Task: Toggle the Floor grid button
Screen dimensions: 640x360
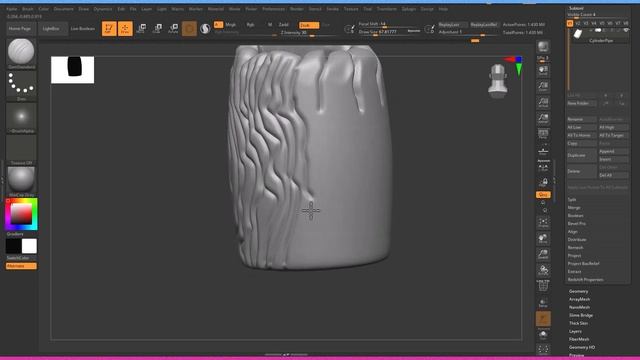Action: (543, 151)
